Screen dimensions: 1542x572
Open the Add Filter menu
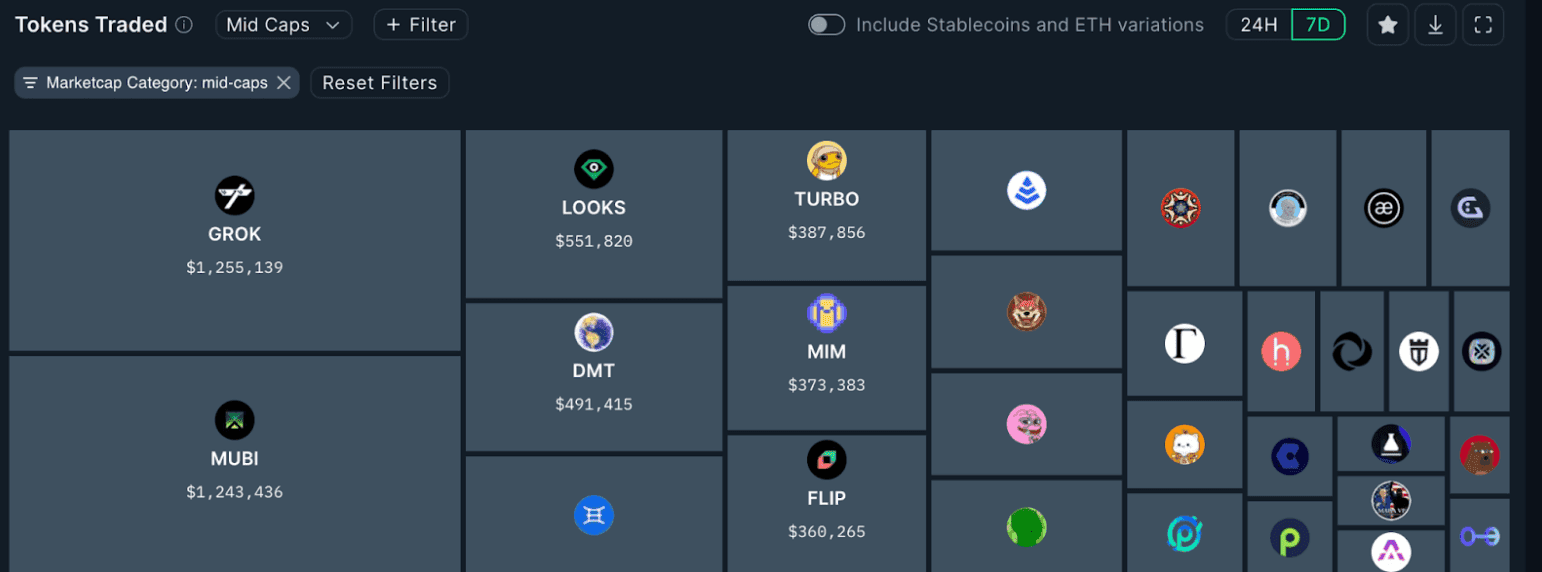point(421,25)
